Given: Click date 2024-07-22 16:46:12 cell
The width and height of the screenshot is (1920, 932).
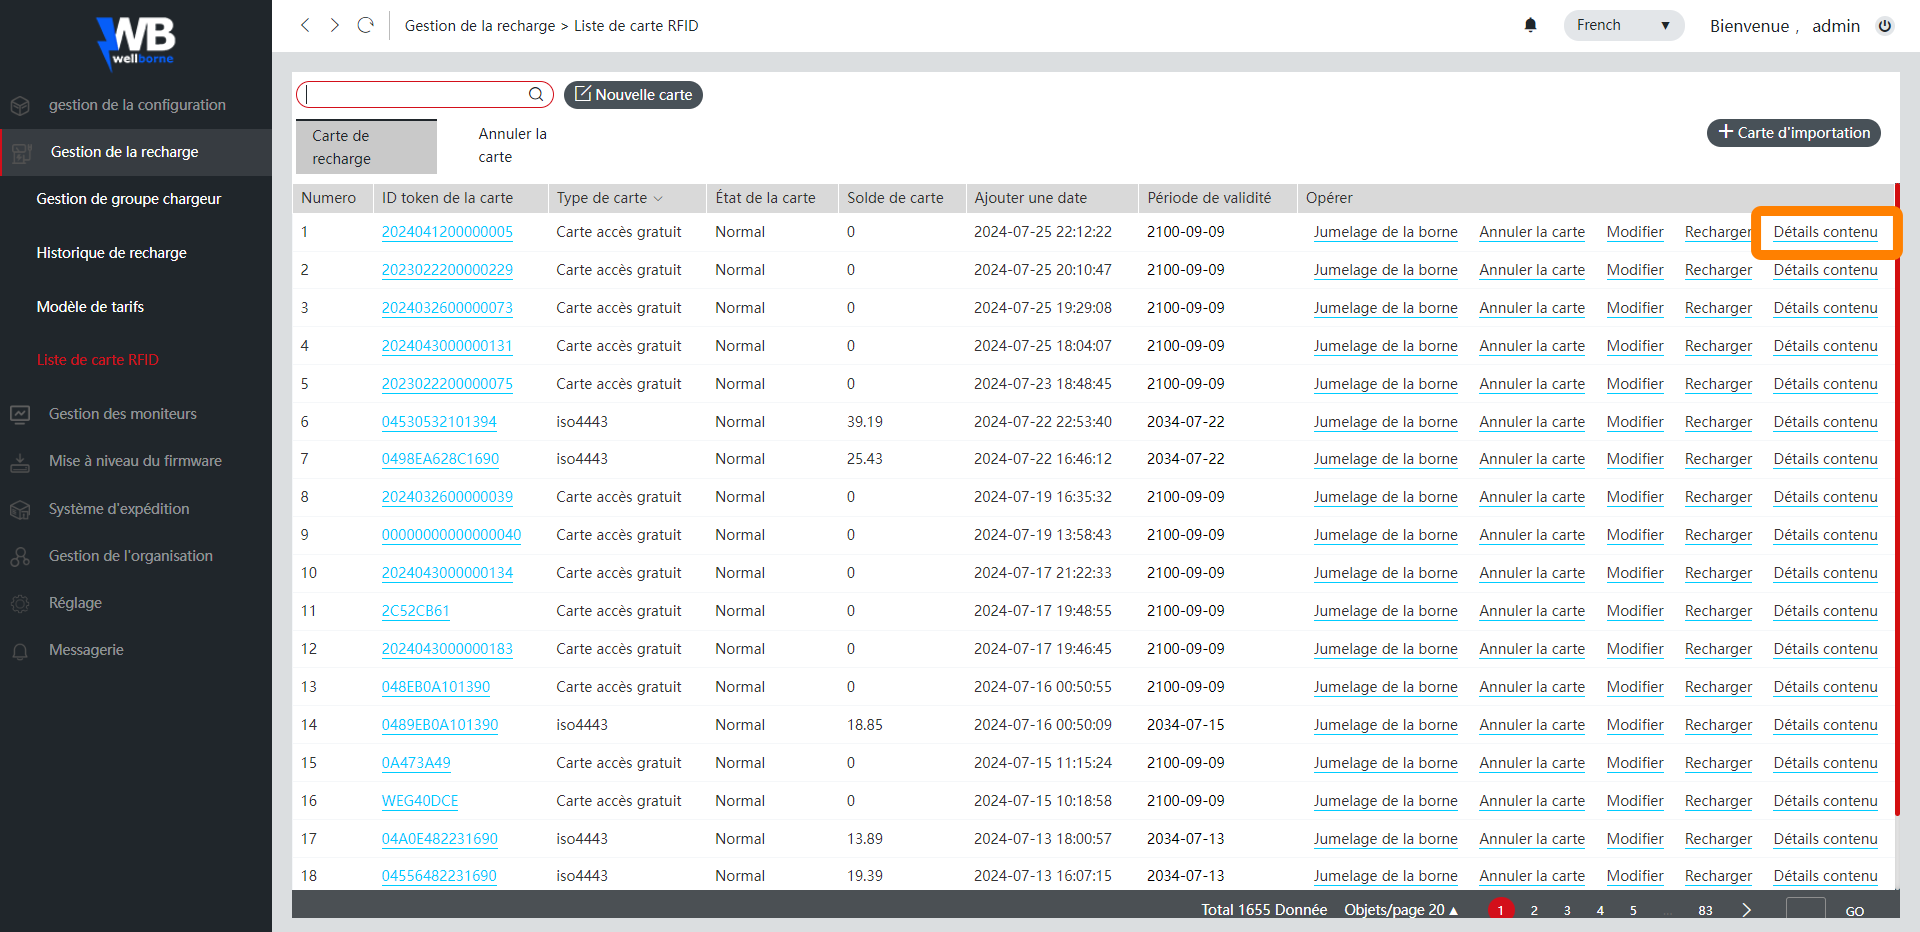Looking at the screenshot, I should point(1042,459).
